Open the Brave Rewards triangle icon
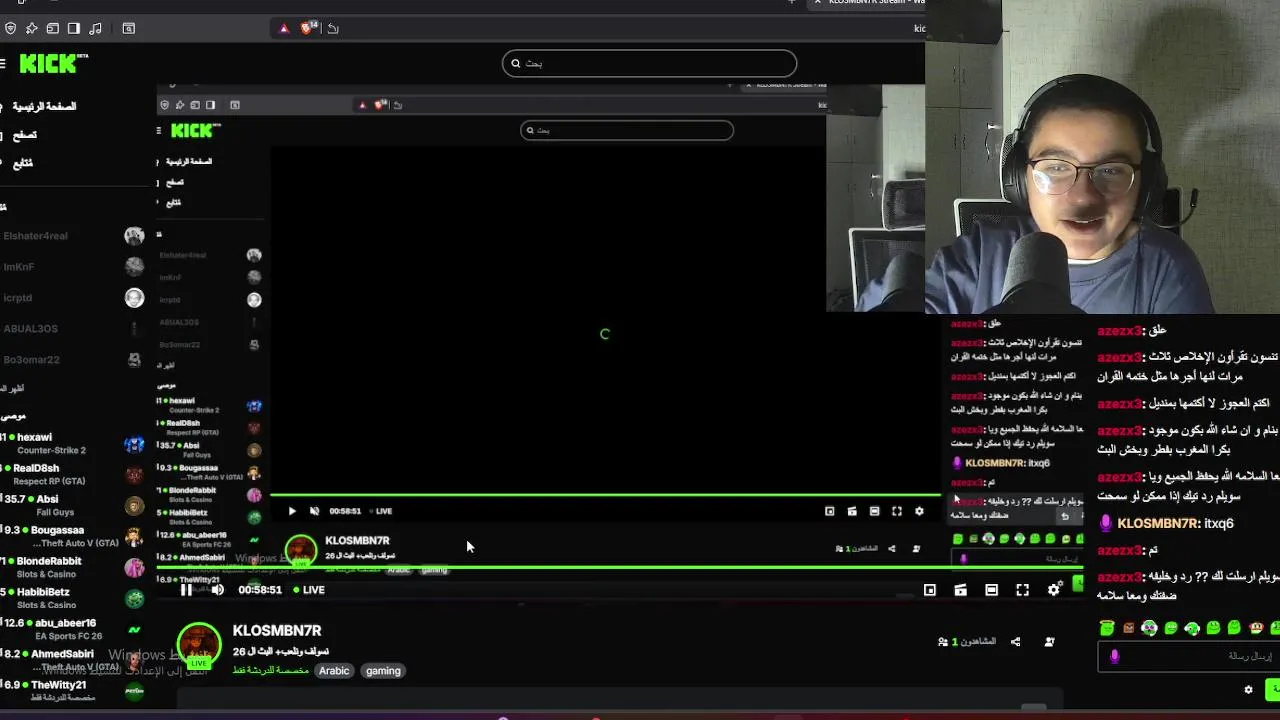Screen dimensions: 1280x720 pyautogui.click(x=284, y=28)
